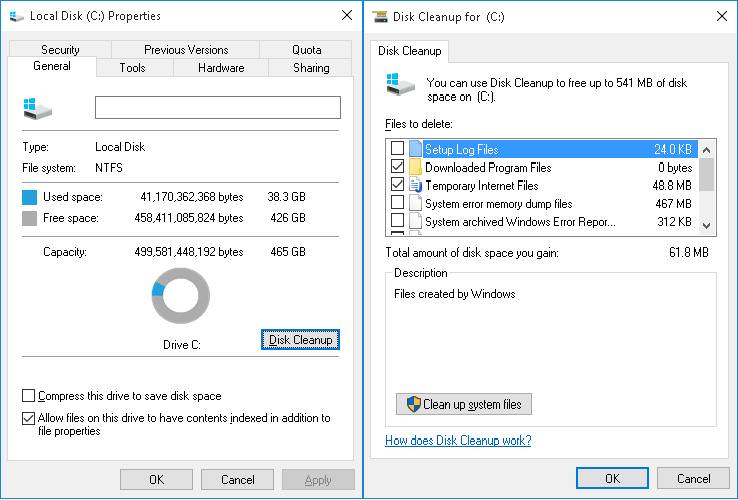Open the Quota tab

(x=306, y=49)
